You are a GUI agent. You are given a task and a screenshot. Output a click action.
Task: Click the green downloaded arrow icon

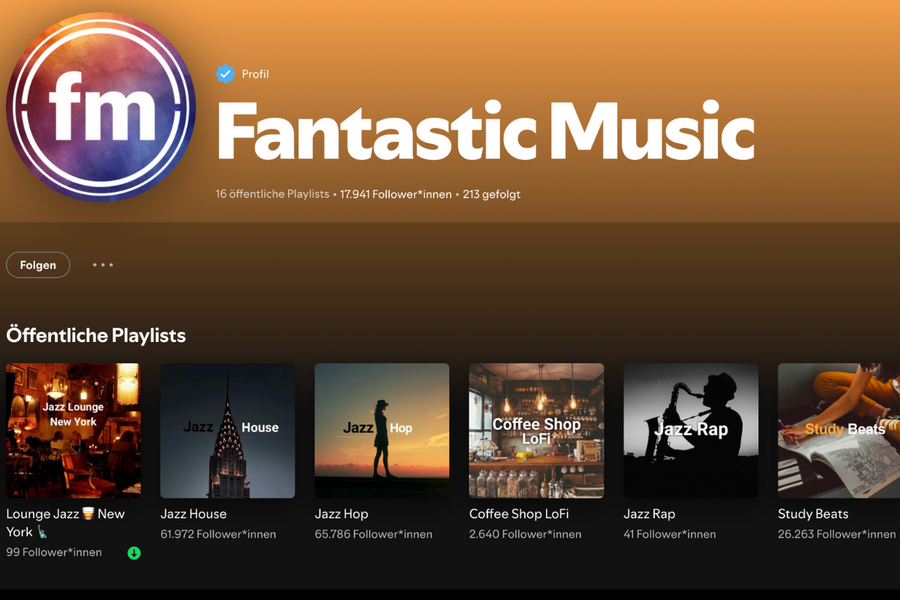(x=134, y=553)
